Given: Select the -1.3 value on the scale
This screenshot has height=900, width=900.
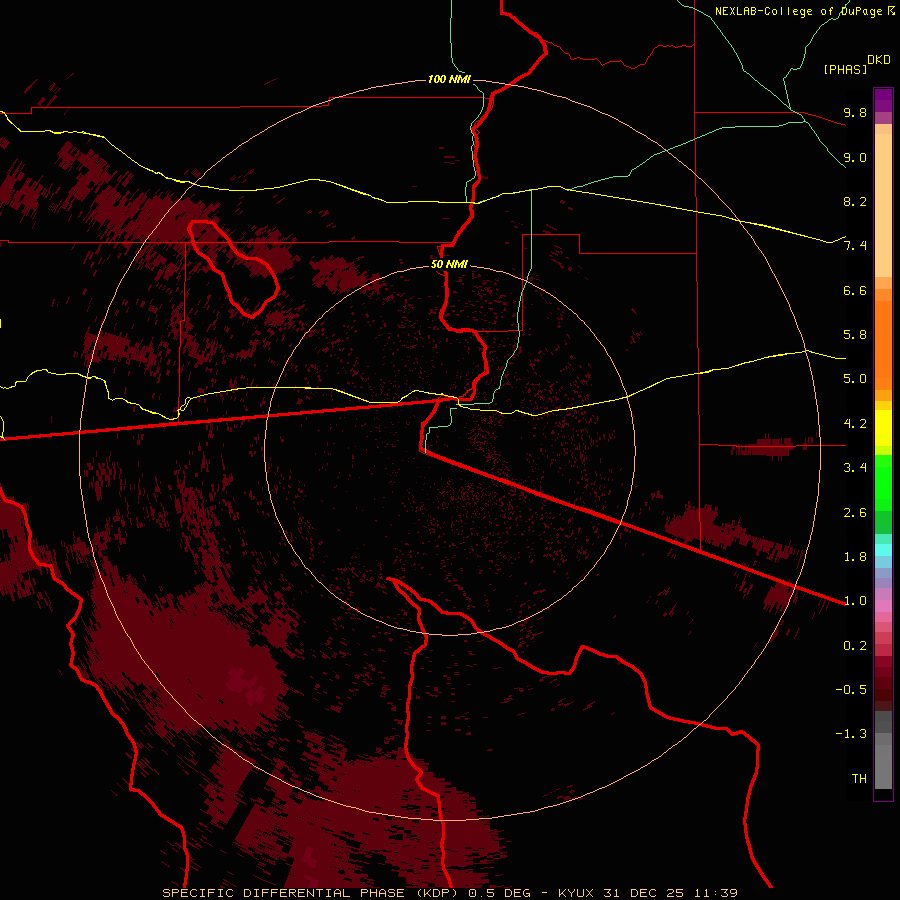Looking at the screenshot, I should coord(851,734).
